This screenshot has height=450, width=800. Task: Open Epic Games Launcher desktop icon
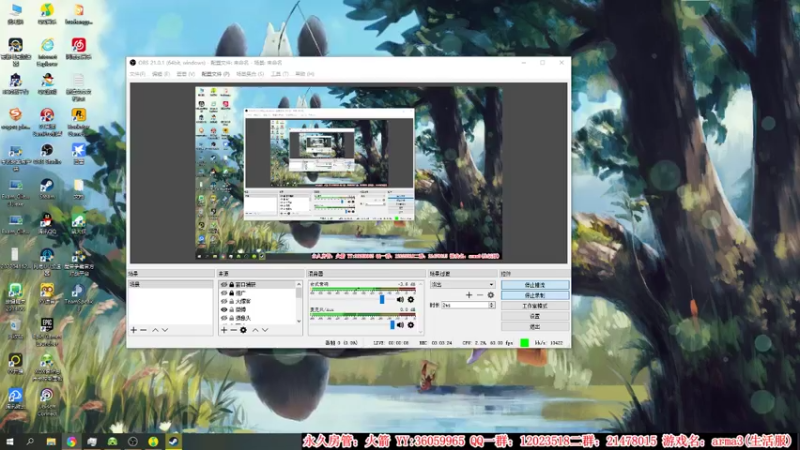coord(47,332)
